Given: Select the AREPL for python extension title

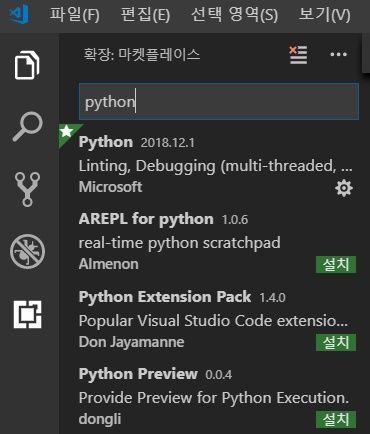Looking at the screenshot, I should click(146, 219).
